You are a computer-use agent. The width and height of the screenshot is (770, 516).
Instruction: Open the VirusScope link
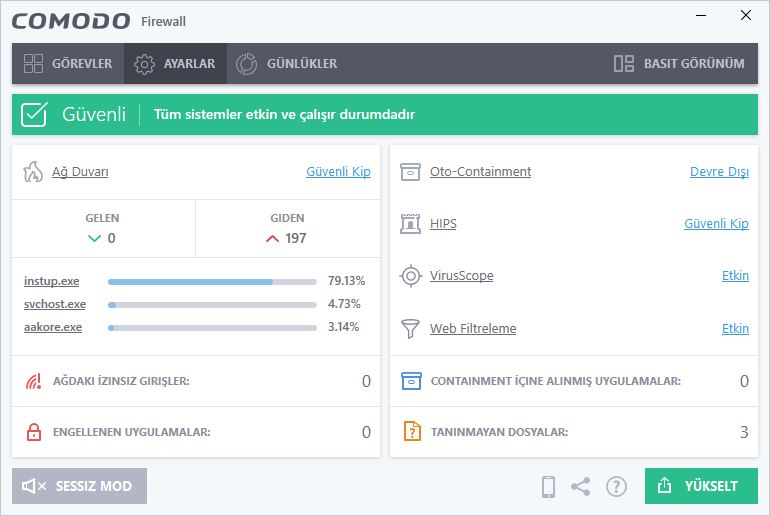(x=462, y=276)
